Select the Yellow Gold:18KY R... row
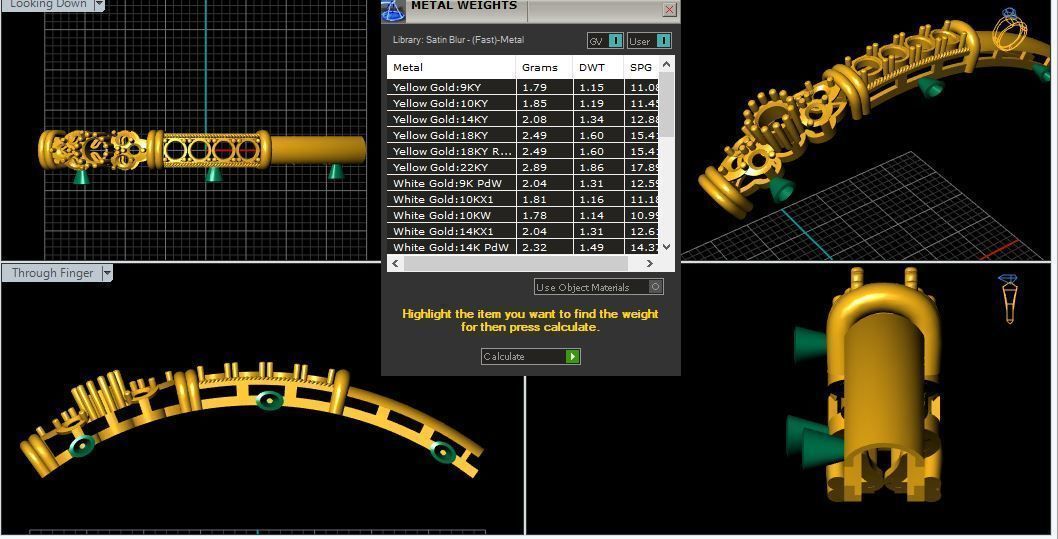 coord(523,151)
